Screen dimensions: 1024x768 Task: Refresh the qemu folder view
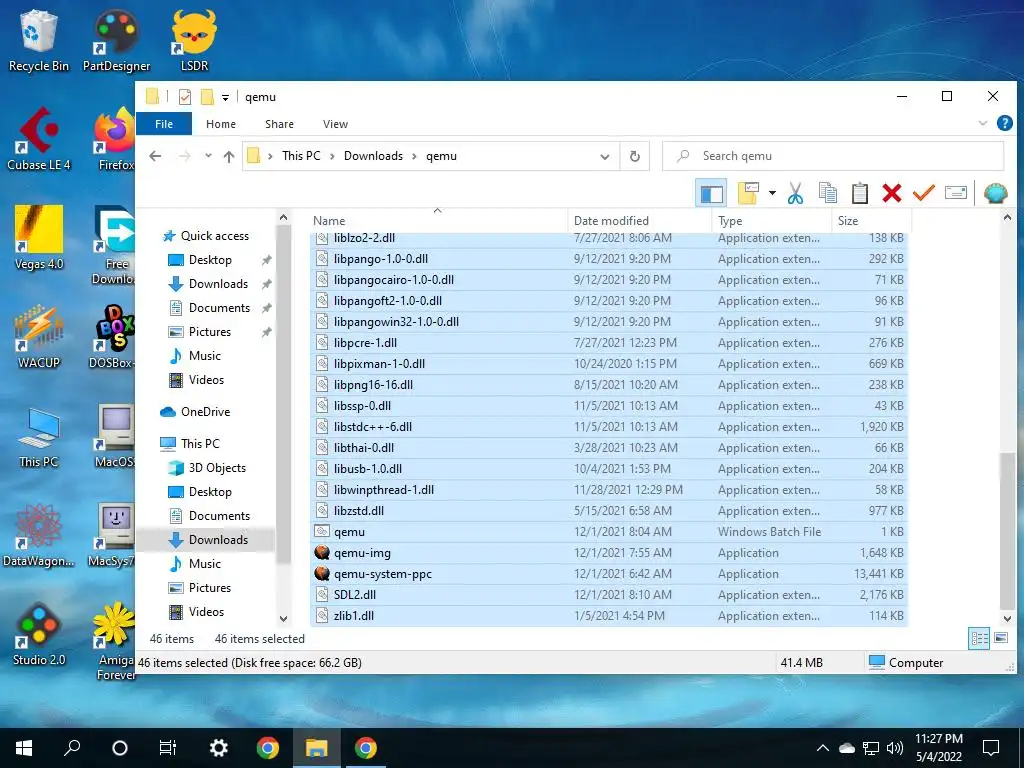(634, 157)
